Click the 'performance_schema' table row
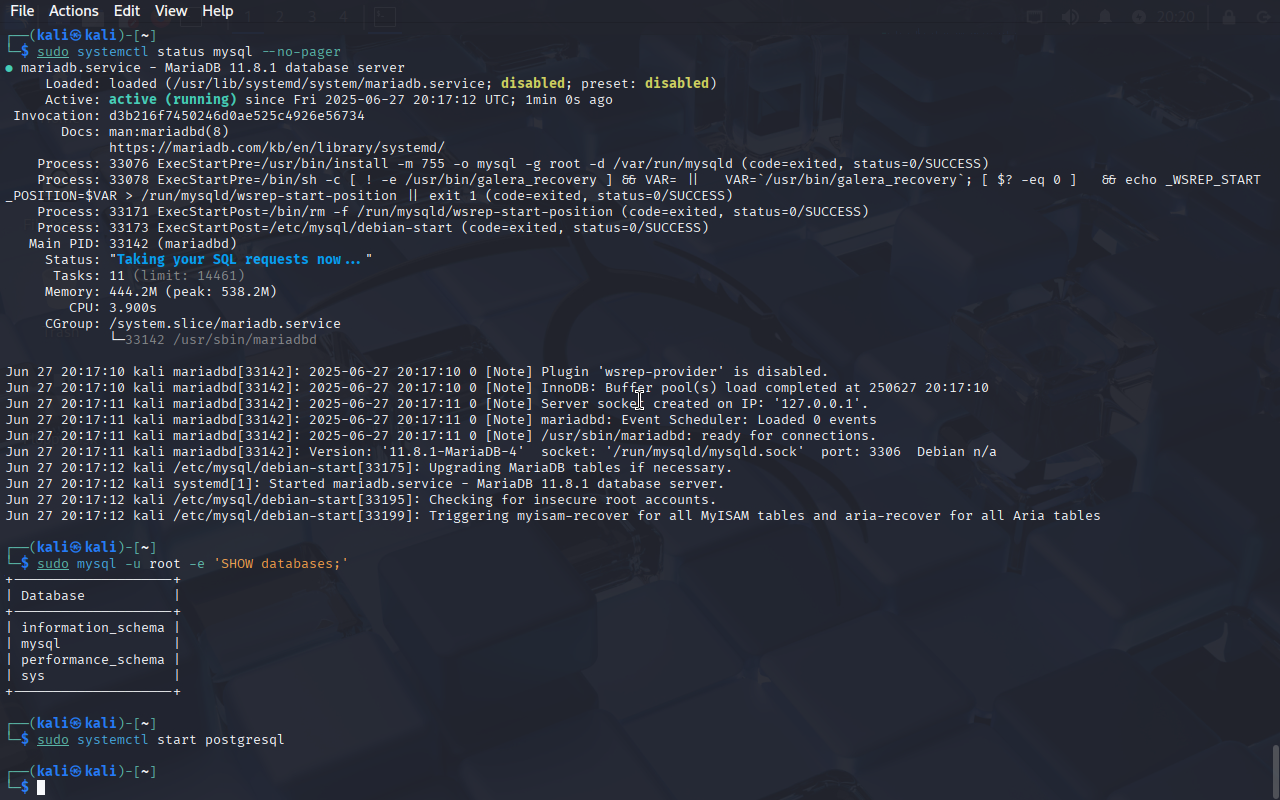The image size is (1280, 800). point(93,660)
